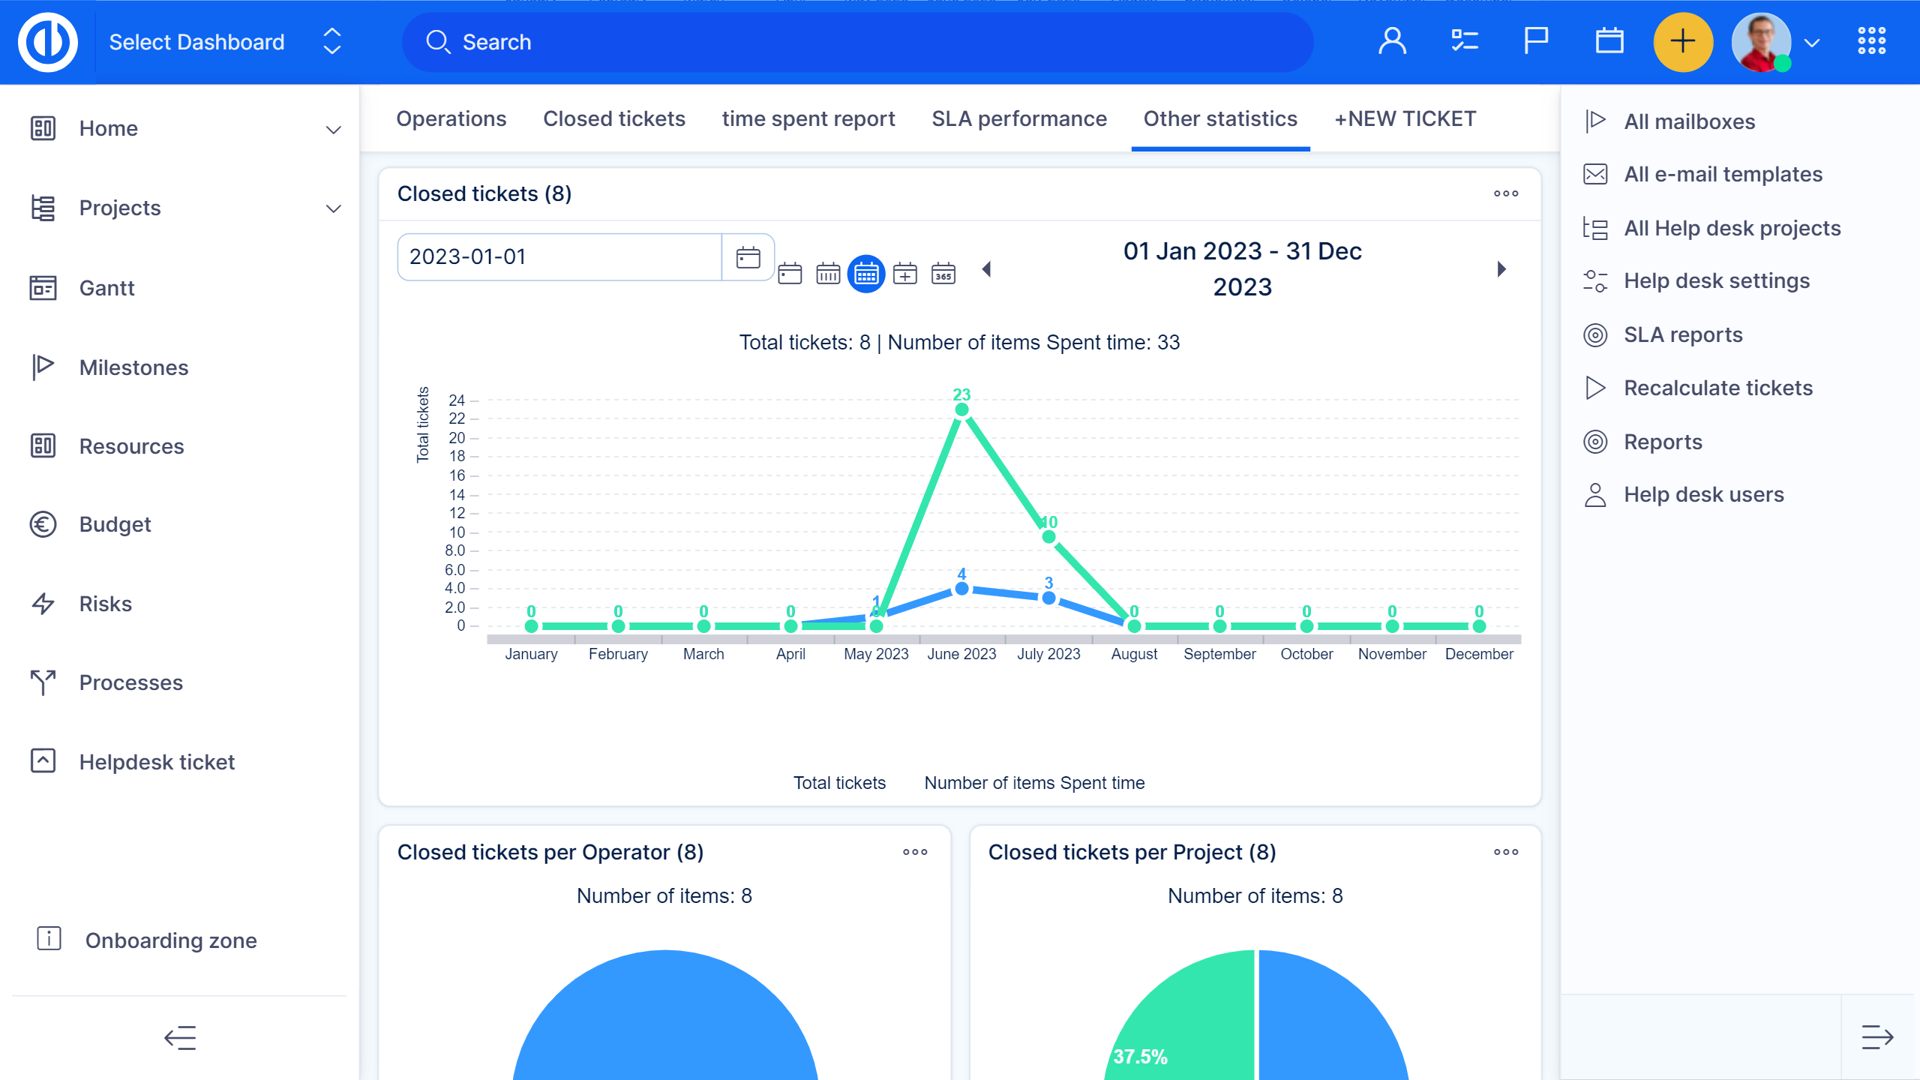Toggle the Total tickets legend series

[x=838, y=783]
